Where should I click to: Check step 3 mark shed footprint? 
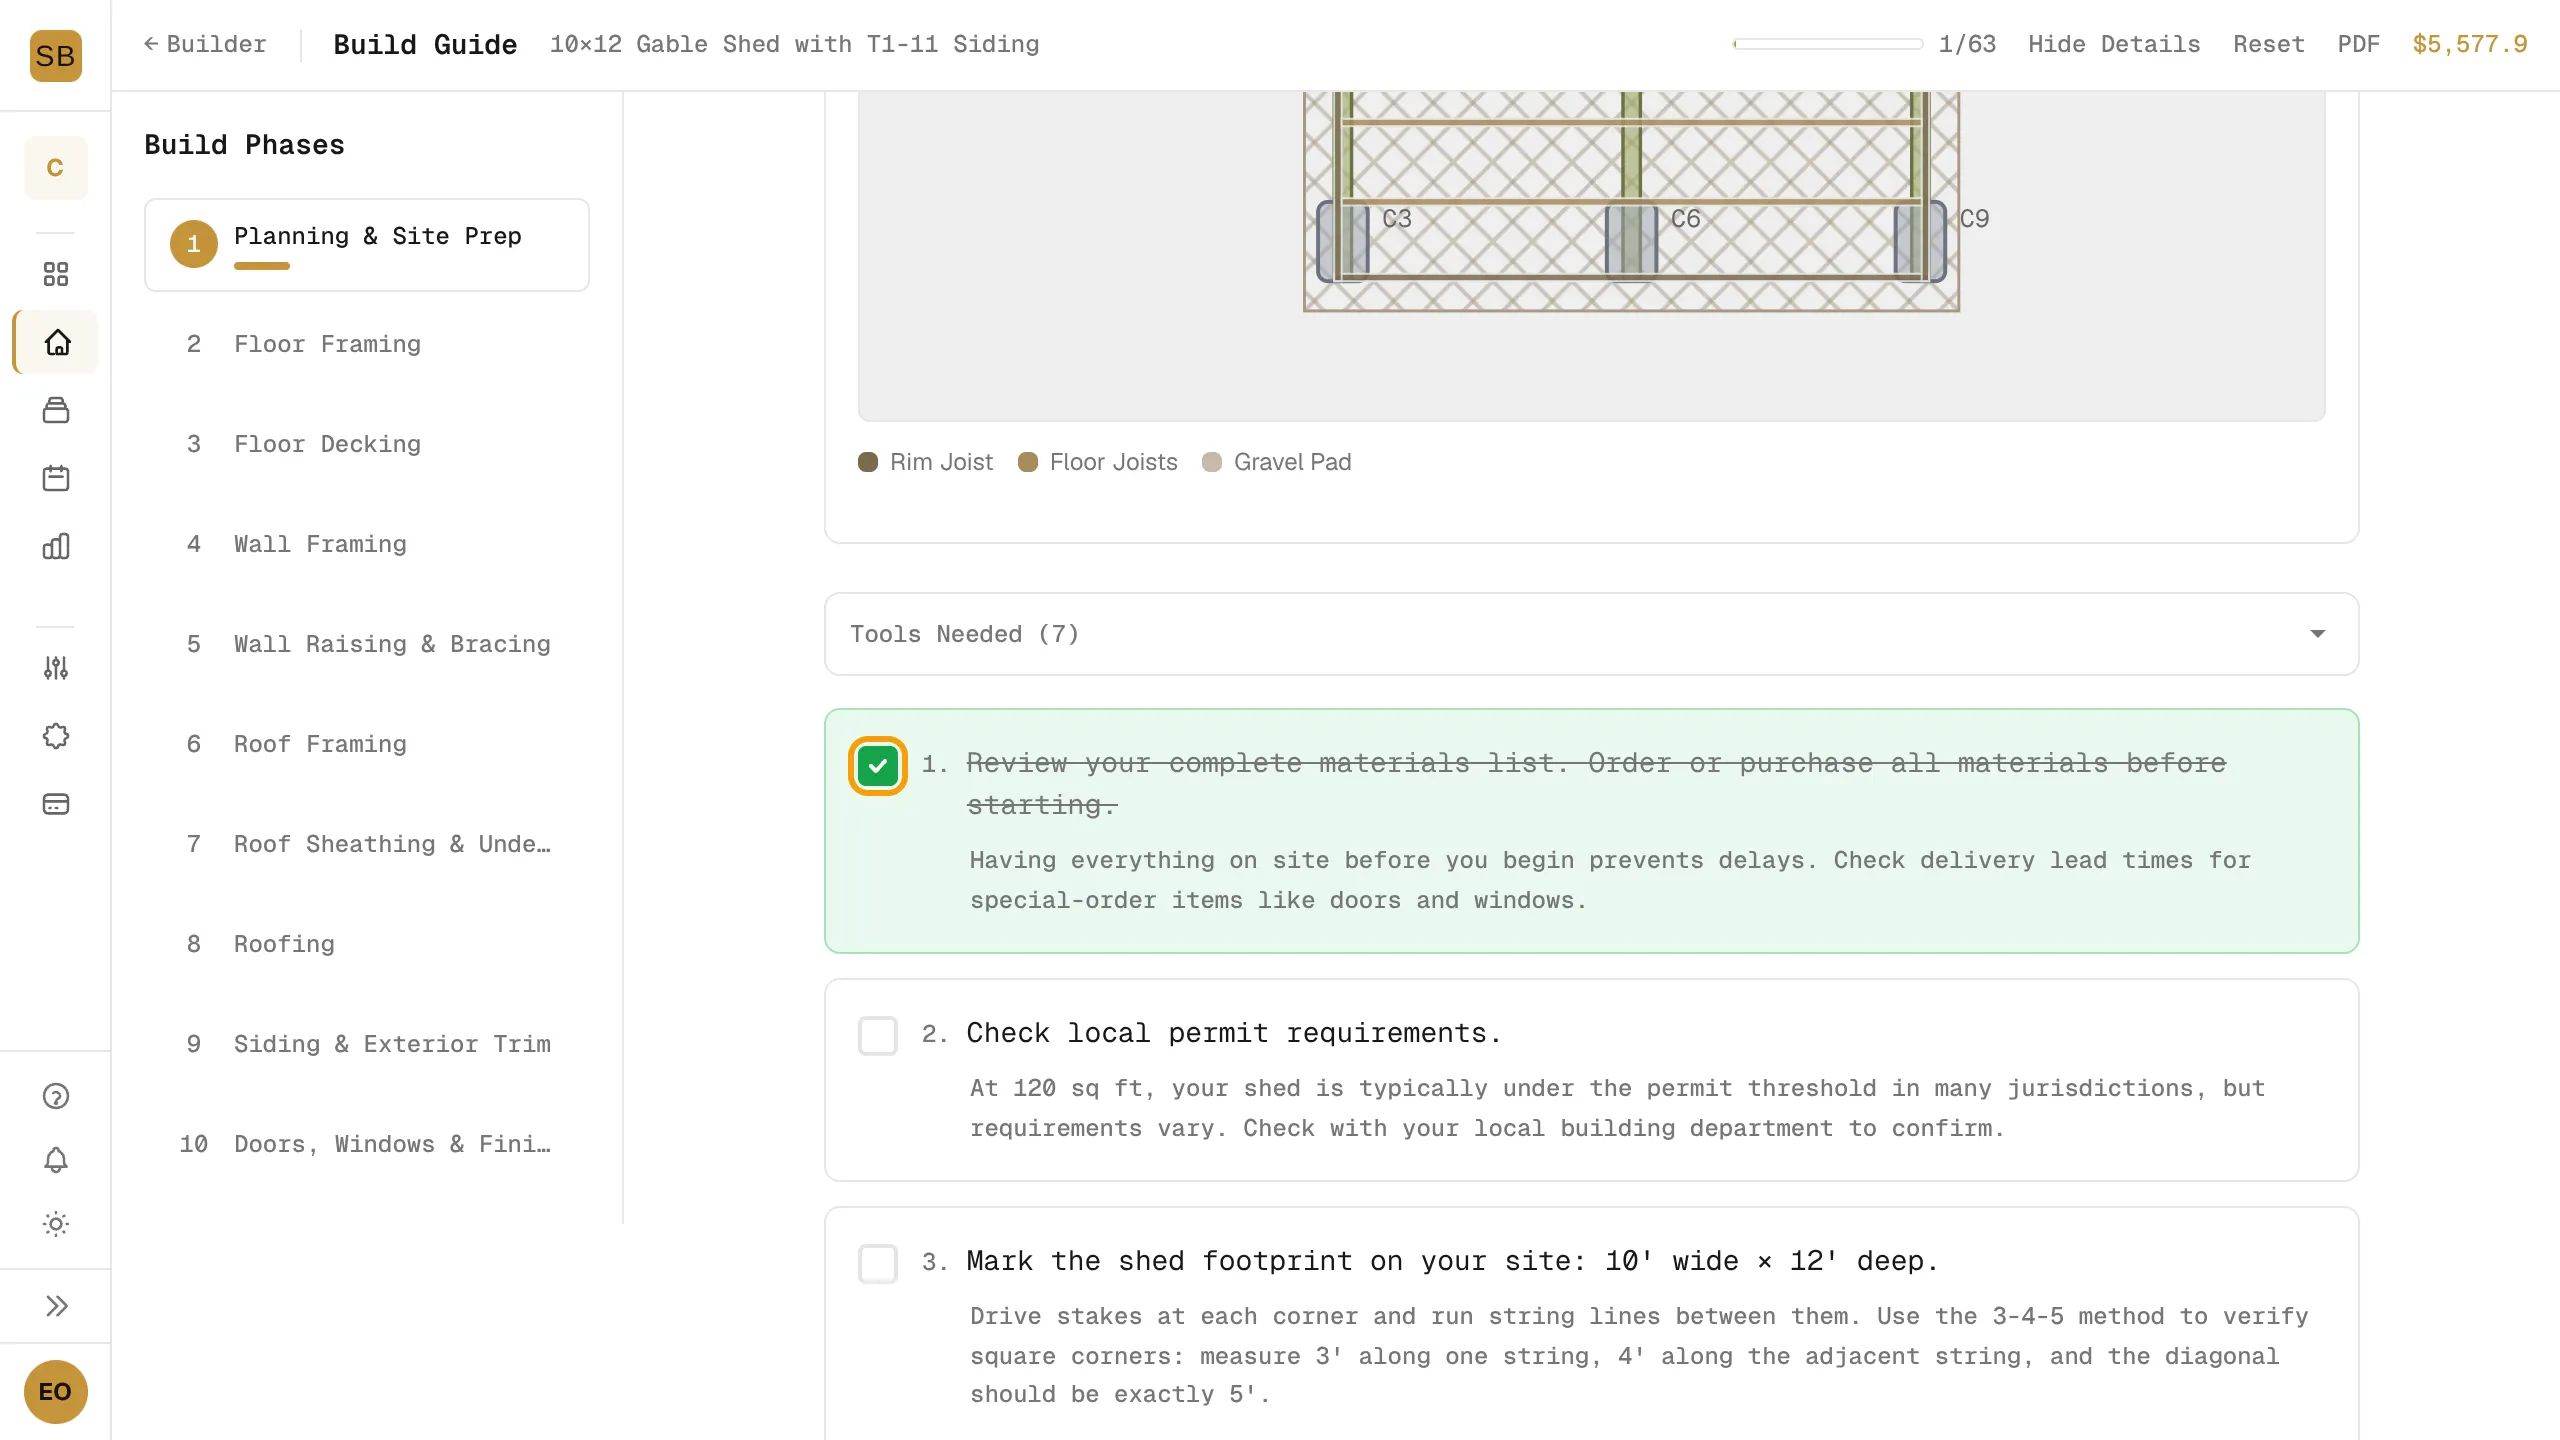pos(878,1264)
